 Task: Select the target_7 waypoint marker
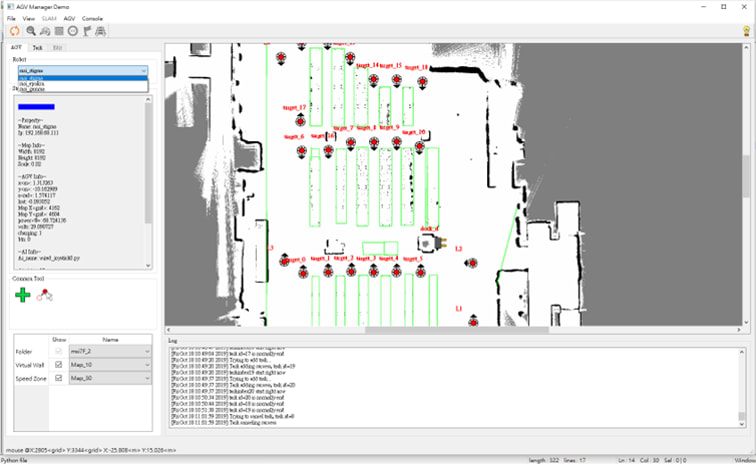pyautogui.click(x=351, y=143)
